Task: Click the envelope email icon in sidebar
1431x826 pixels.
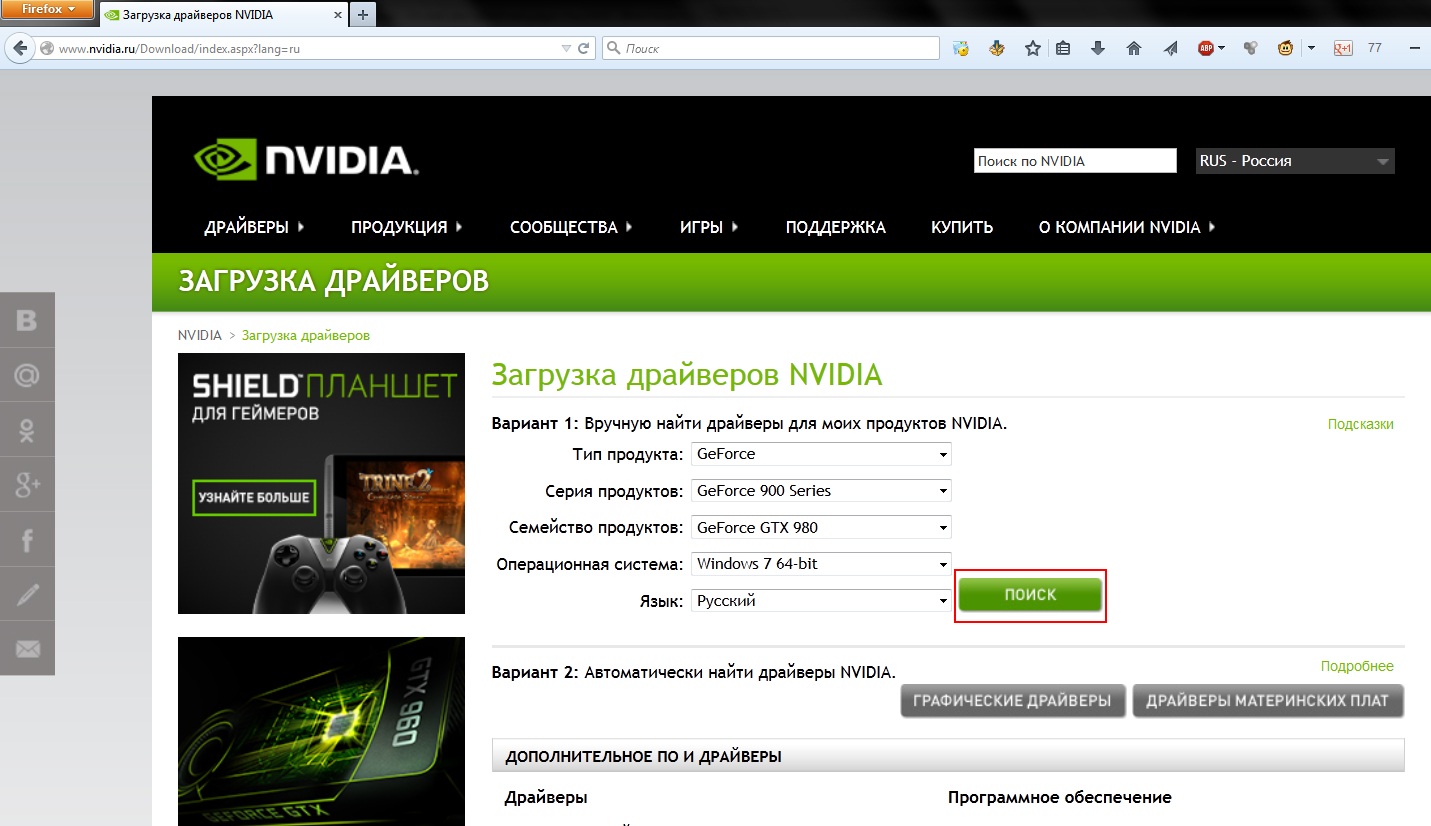Action: point(27,649)
